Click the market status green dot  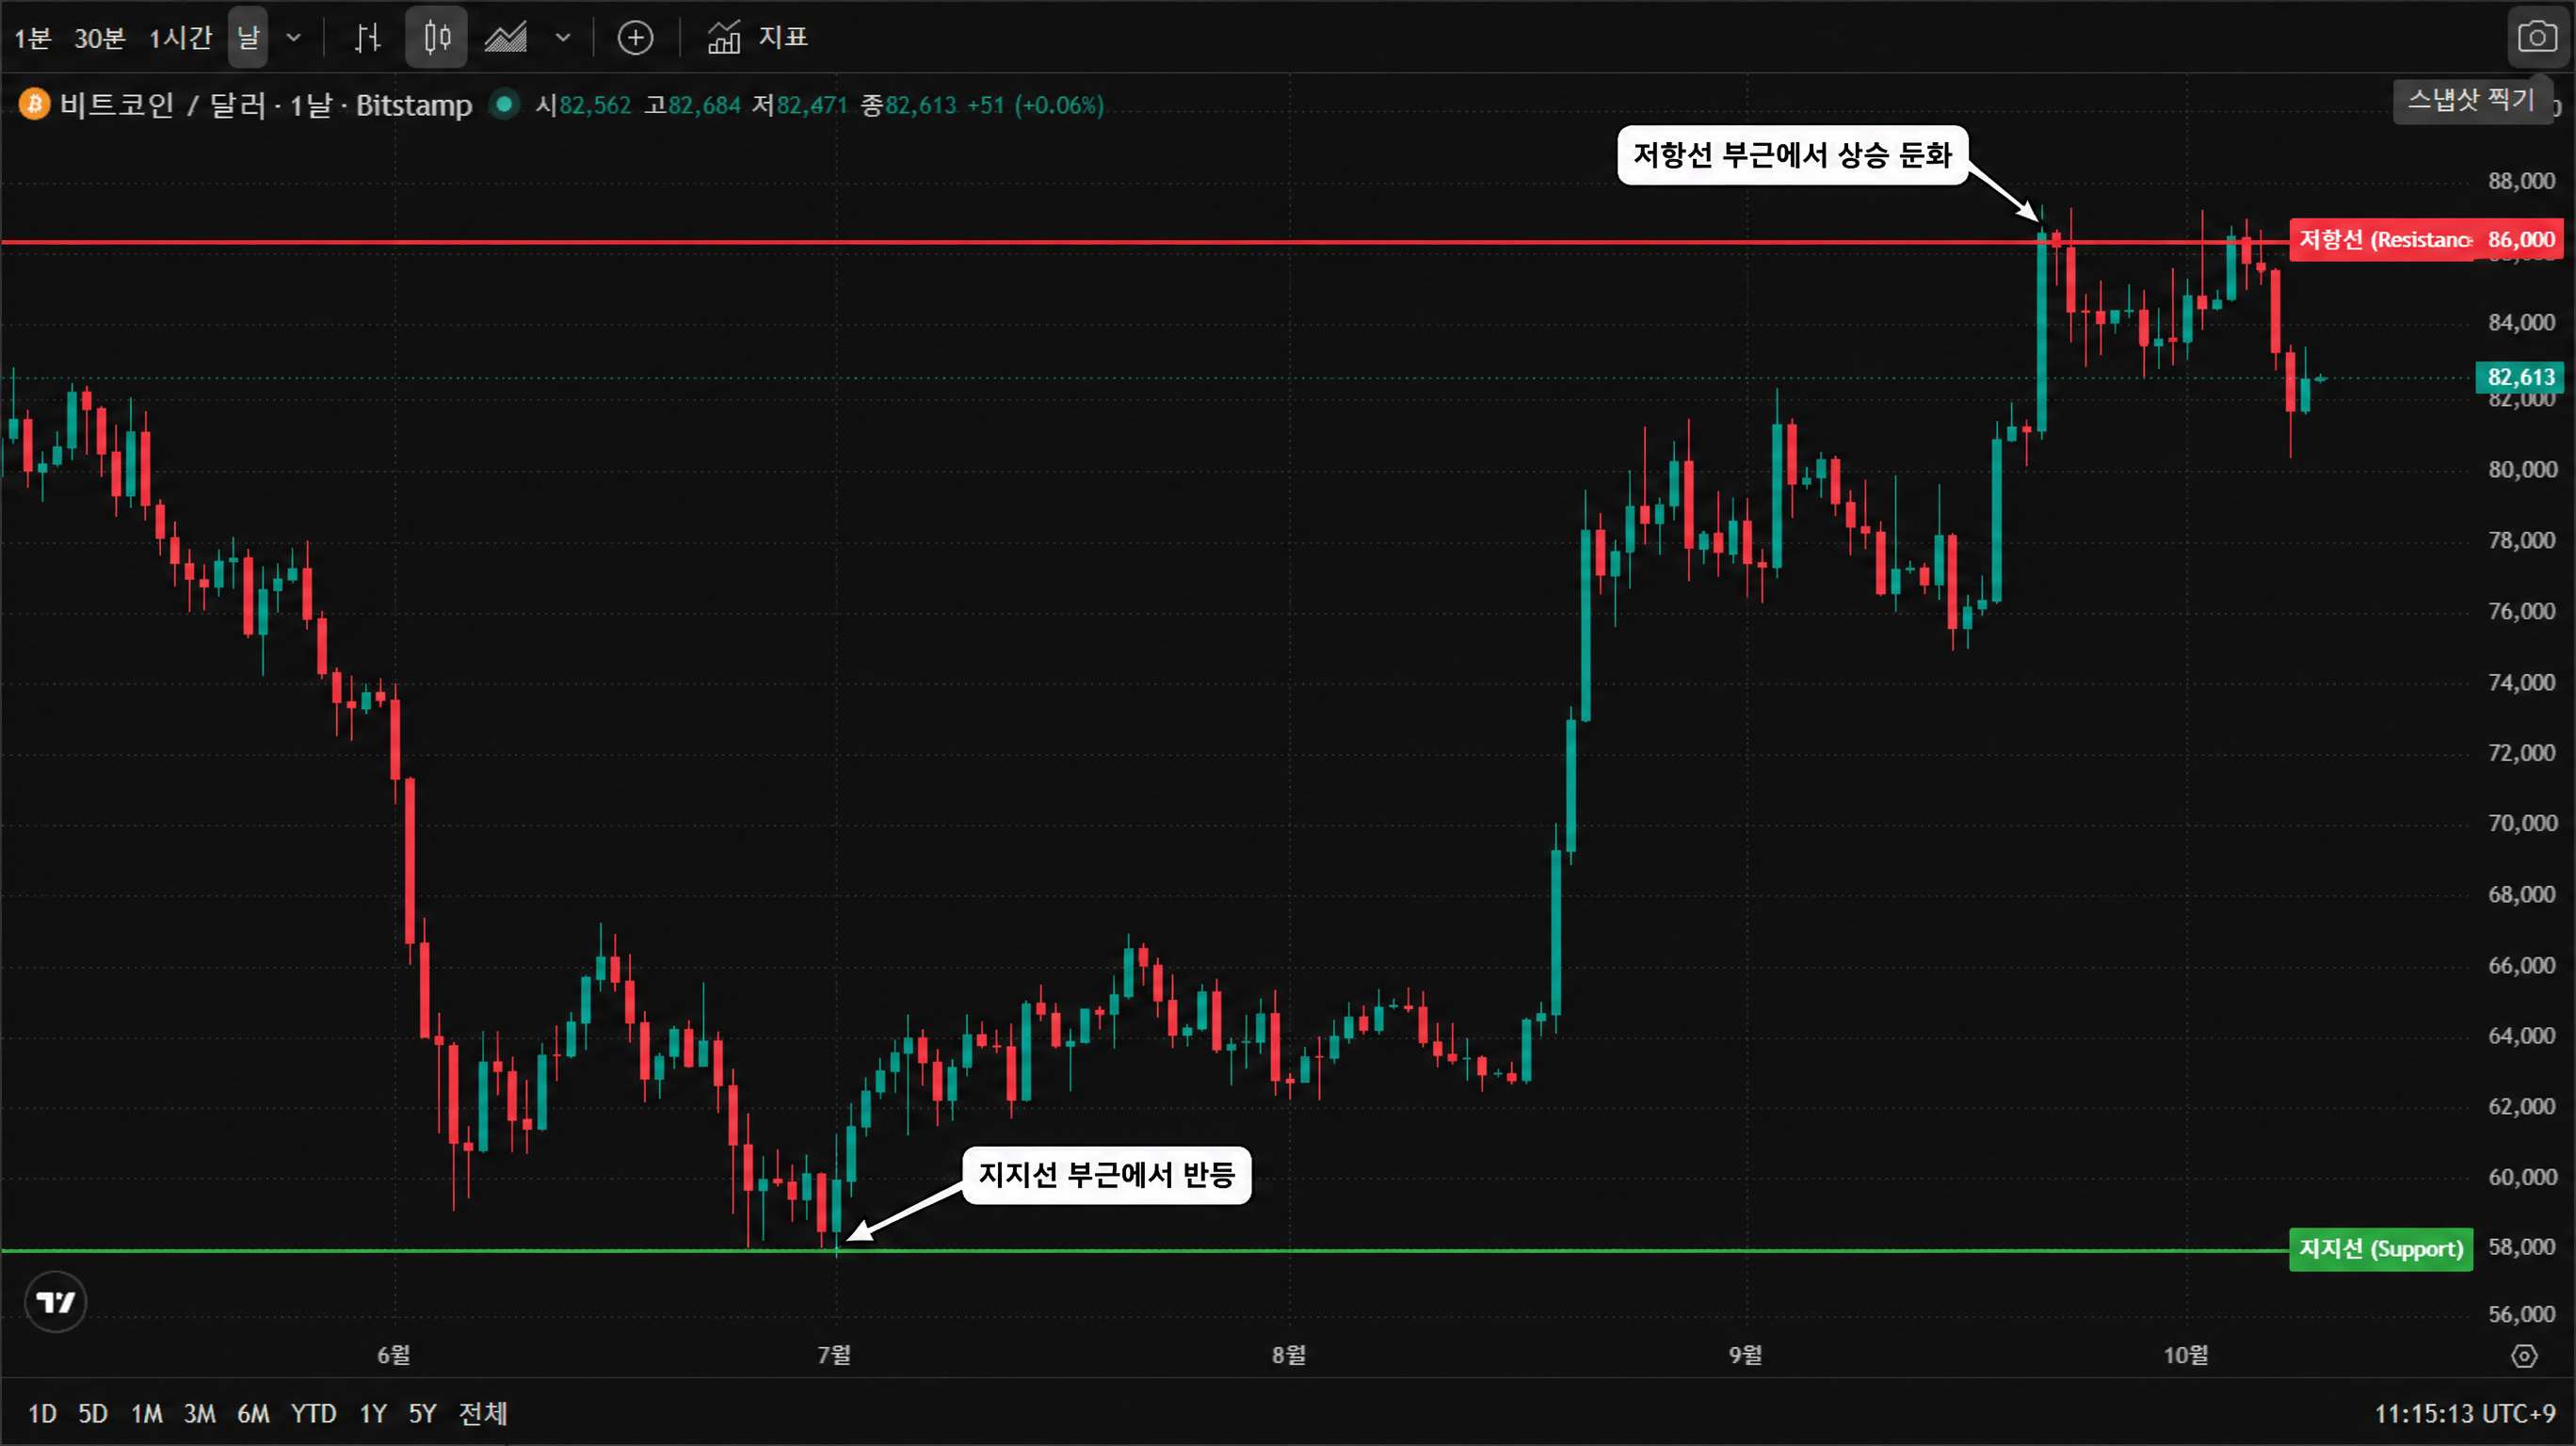point(505,103)
